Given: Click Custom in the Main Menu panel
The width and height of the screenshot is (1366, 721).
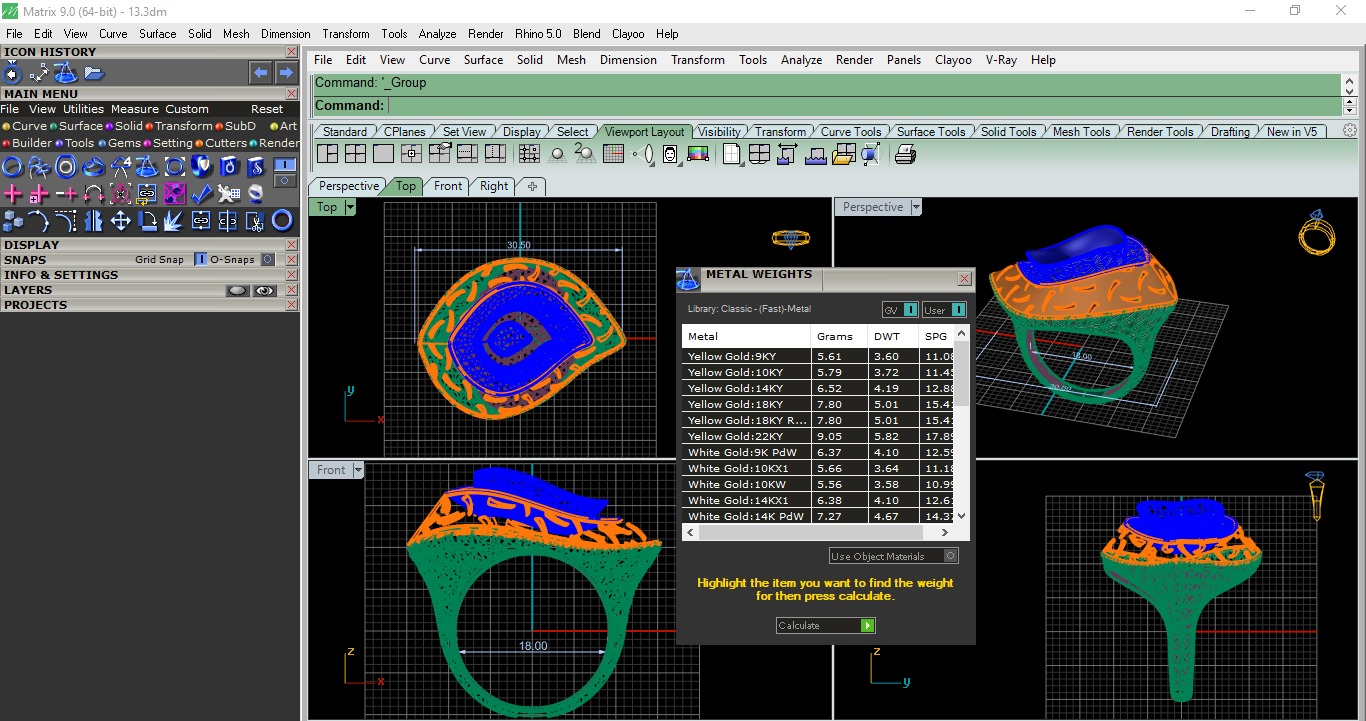Looking at the screenshot, I should click(x=187, y=109).
